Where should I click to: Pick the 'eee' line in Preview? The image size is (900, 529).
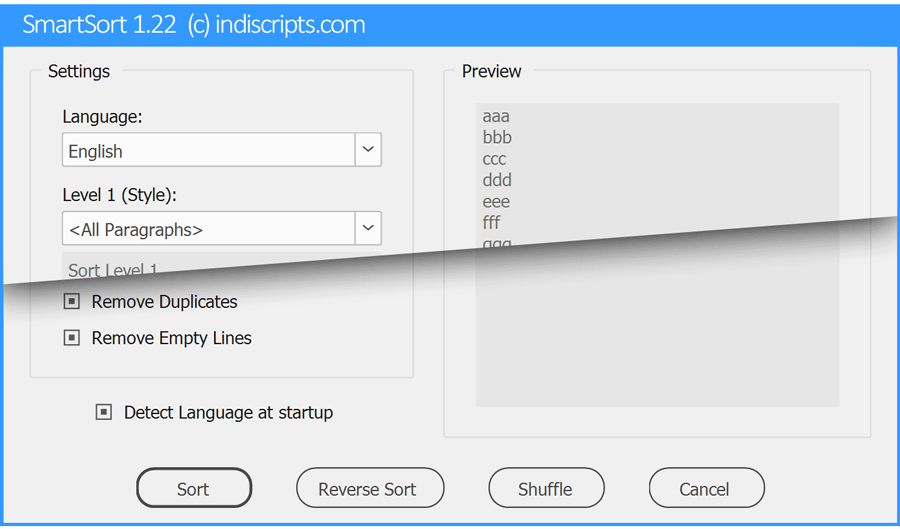496,201
